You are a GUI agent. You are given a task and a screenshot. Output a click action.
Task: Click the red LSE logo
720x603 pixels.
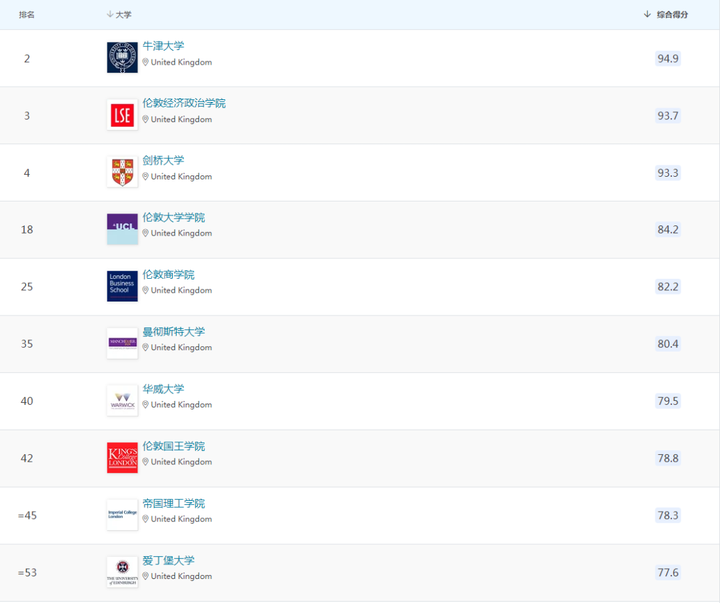point(122,115)
